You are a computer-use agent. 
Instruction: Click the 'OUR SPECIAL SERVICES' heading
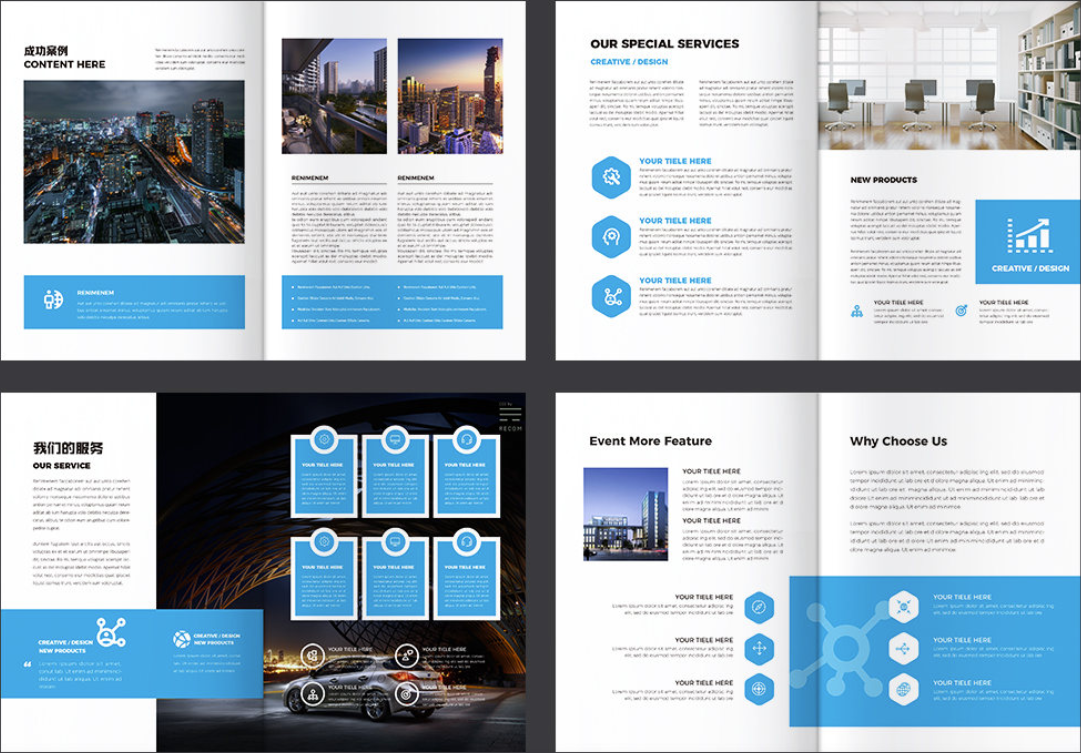pyautogui.click(x=664, y=43)
